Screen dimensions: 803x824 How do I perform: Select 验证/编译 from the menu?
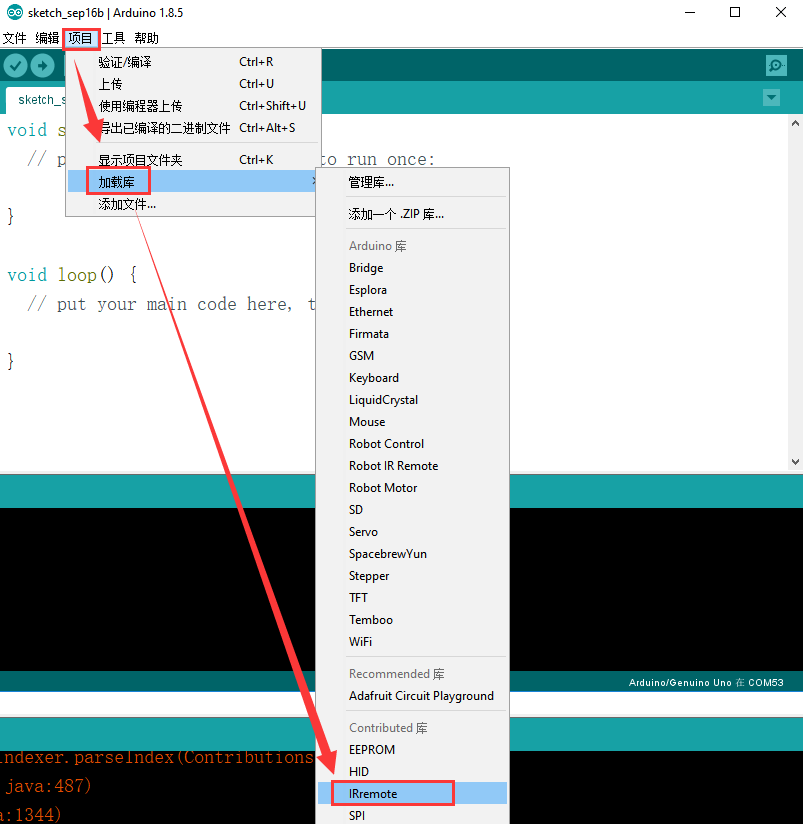pyautogui.click(x=193, y=62)
